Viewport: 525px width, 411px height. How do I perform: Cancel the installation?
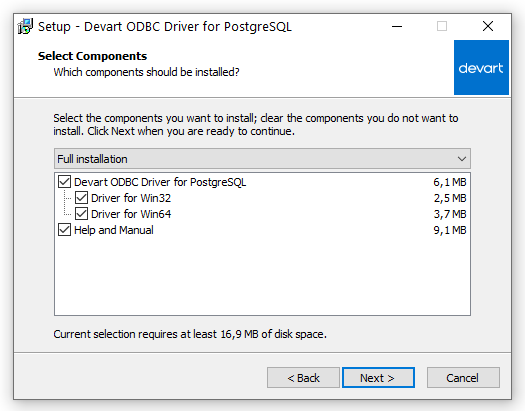pyautogui.click(x=463, y=378)
